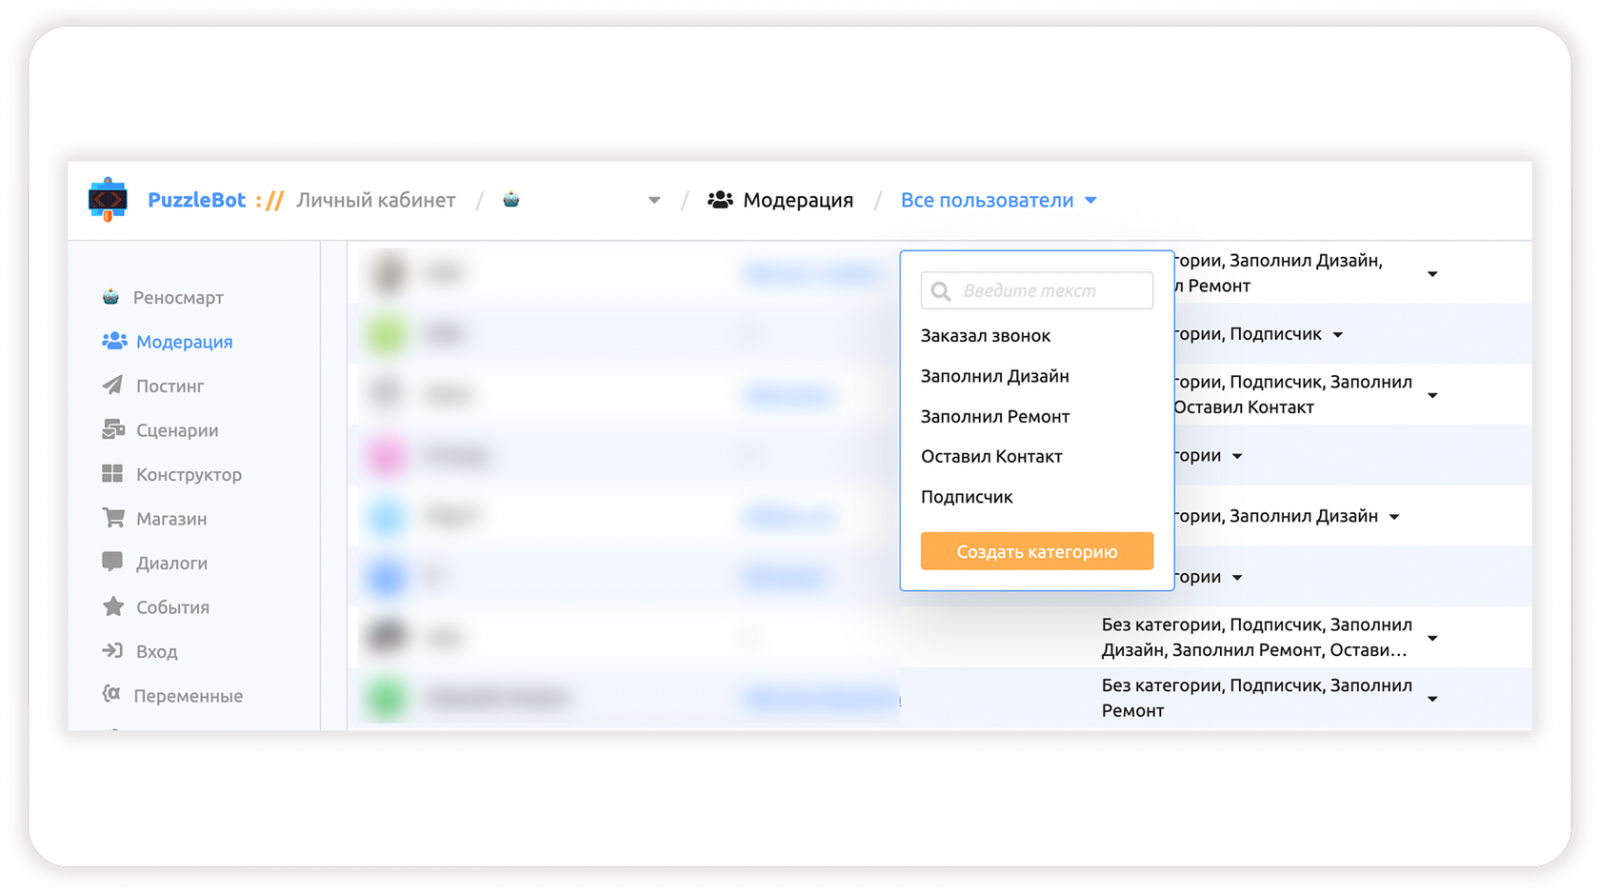Image resolution: width=1600 pixels, height=892 pixels.
Task: Click the Постинг paper plane icon
Action: click(x=112, y=385)
